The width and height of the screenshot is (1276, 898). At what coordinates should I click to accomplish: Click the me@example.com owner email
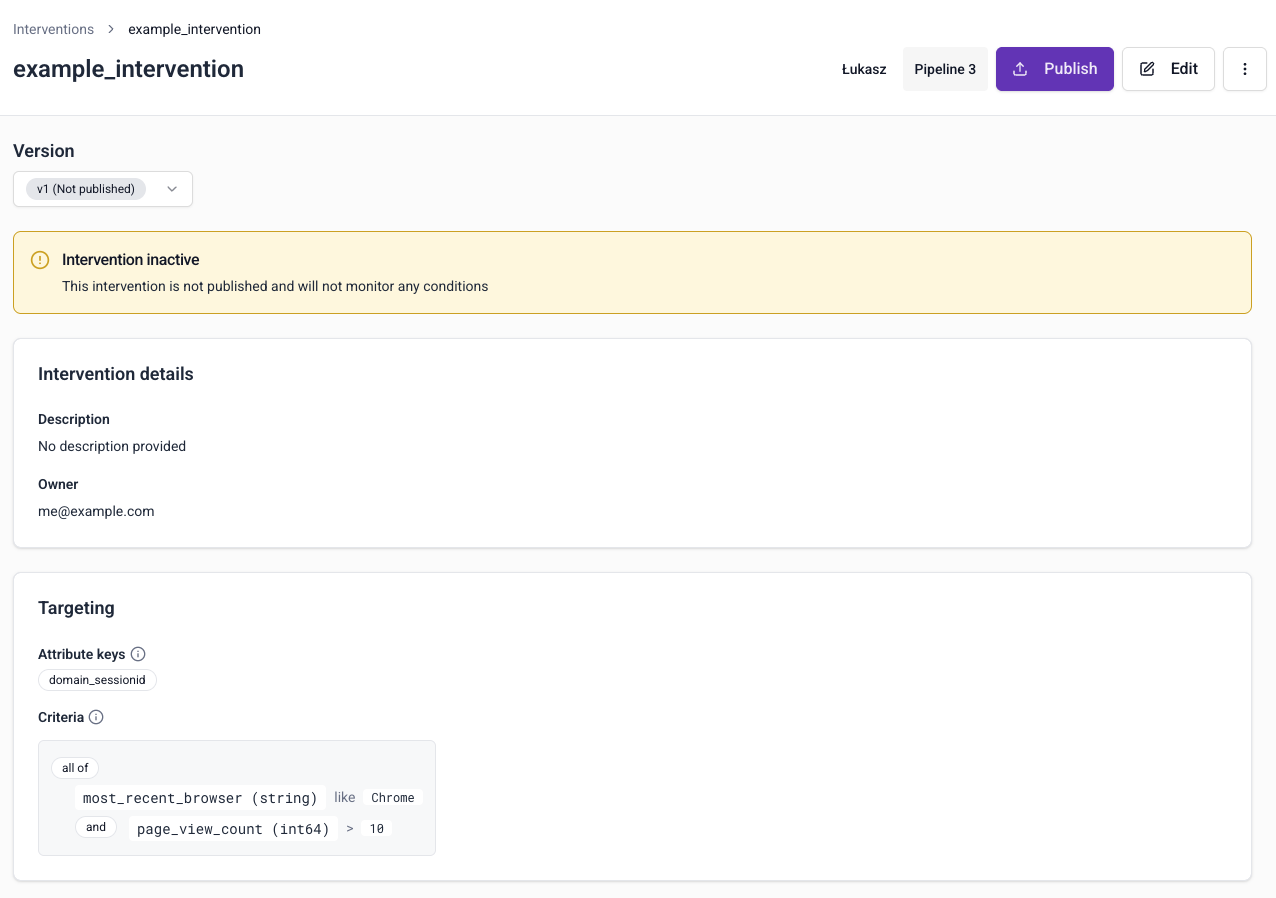coord(96,511)
